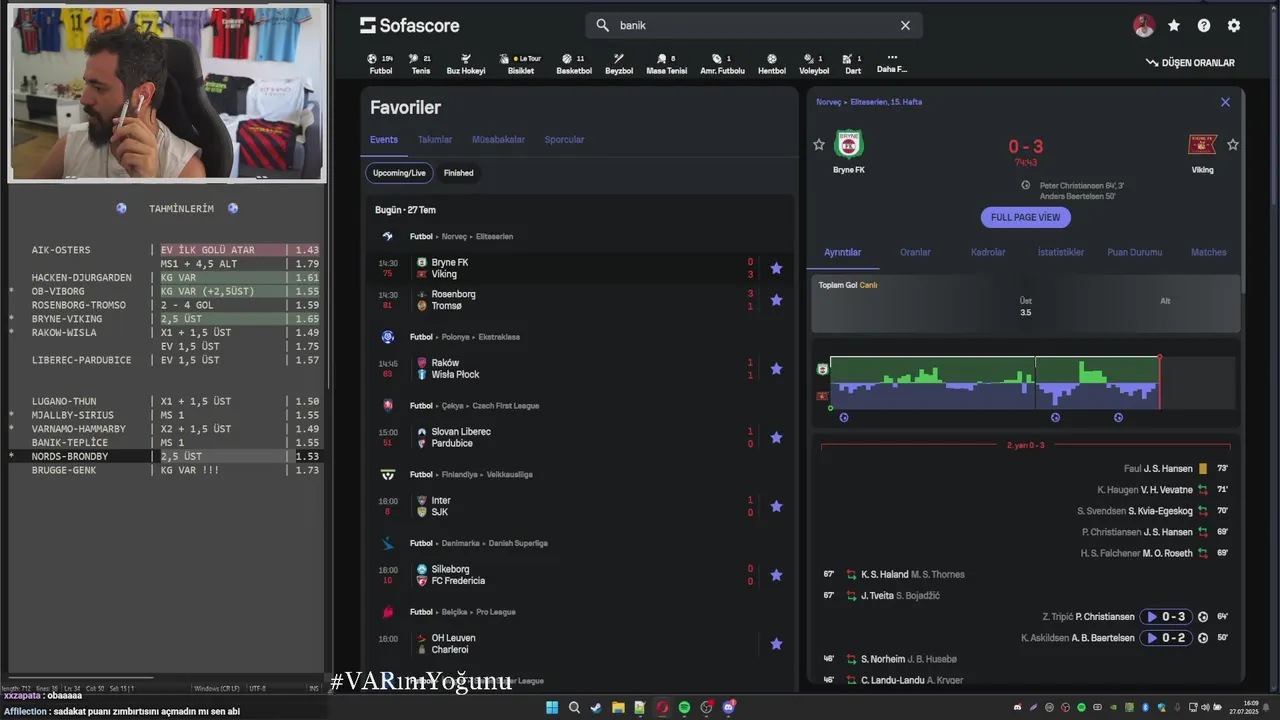The image size is (1280, 720).
Task: Open the Windows Start button
Action: [x=552, y=707]
